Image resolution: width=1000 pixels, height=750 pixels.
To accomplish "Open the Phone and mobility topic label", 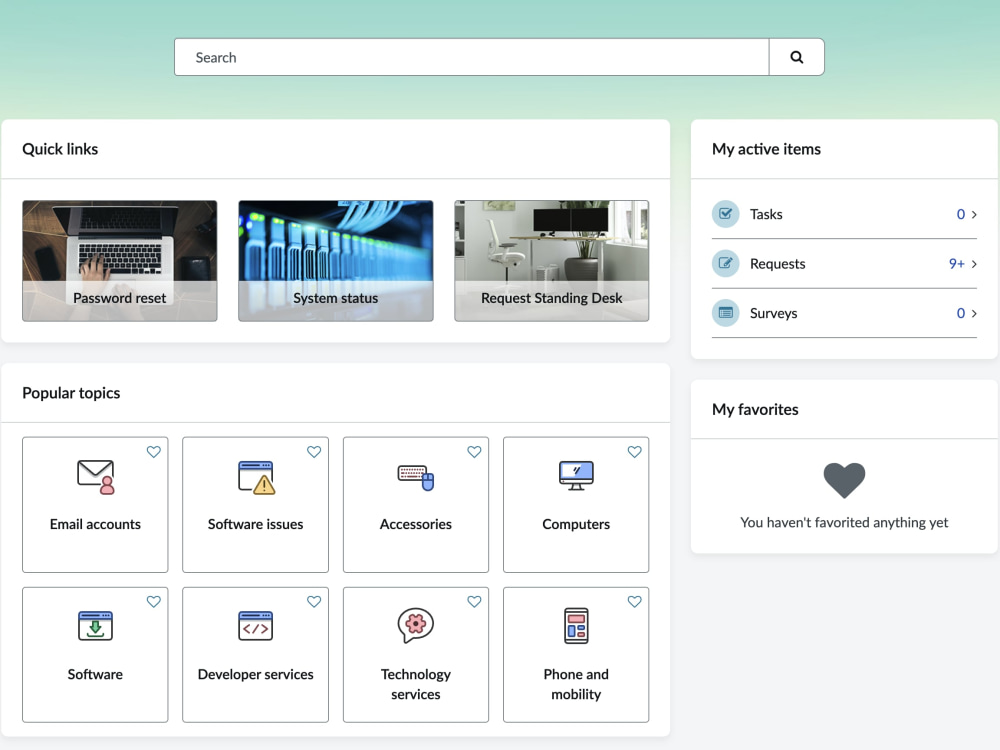I will pos(576,684).
